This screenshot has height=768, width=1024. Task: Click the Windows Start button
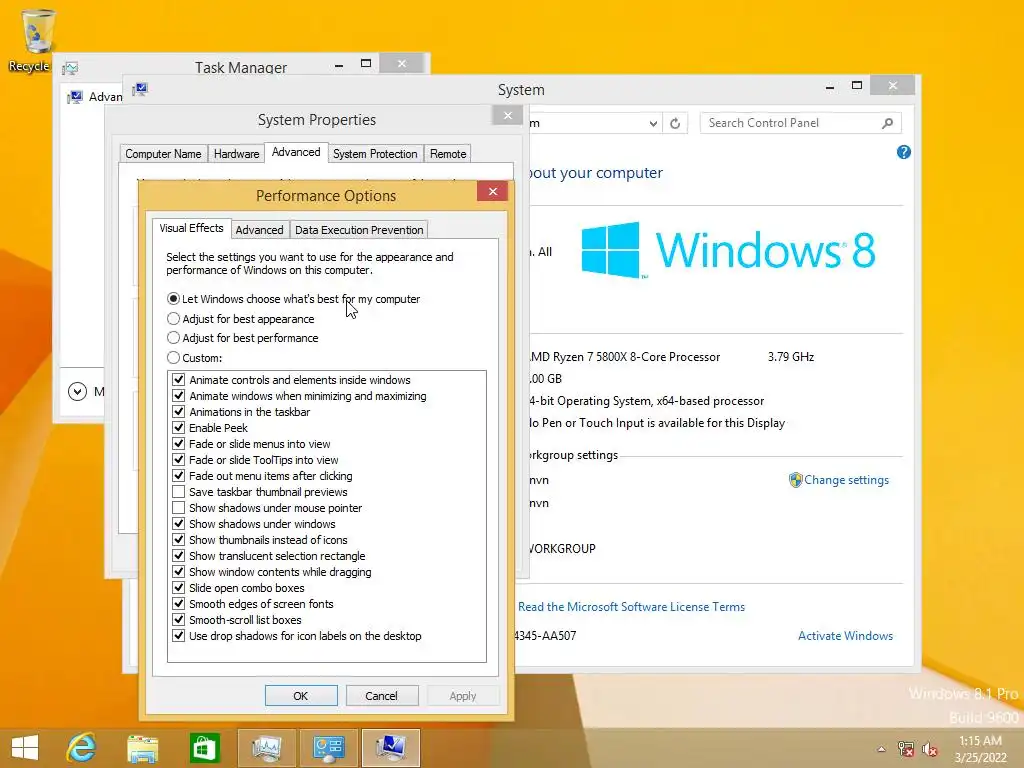25,748
